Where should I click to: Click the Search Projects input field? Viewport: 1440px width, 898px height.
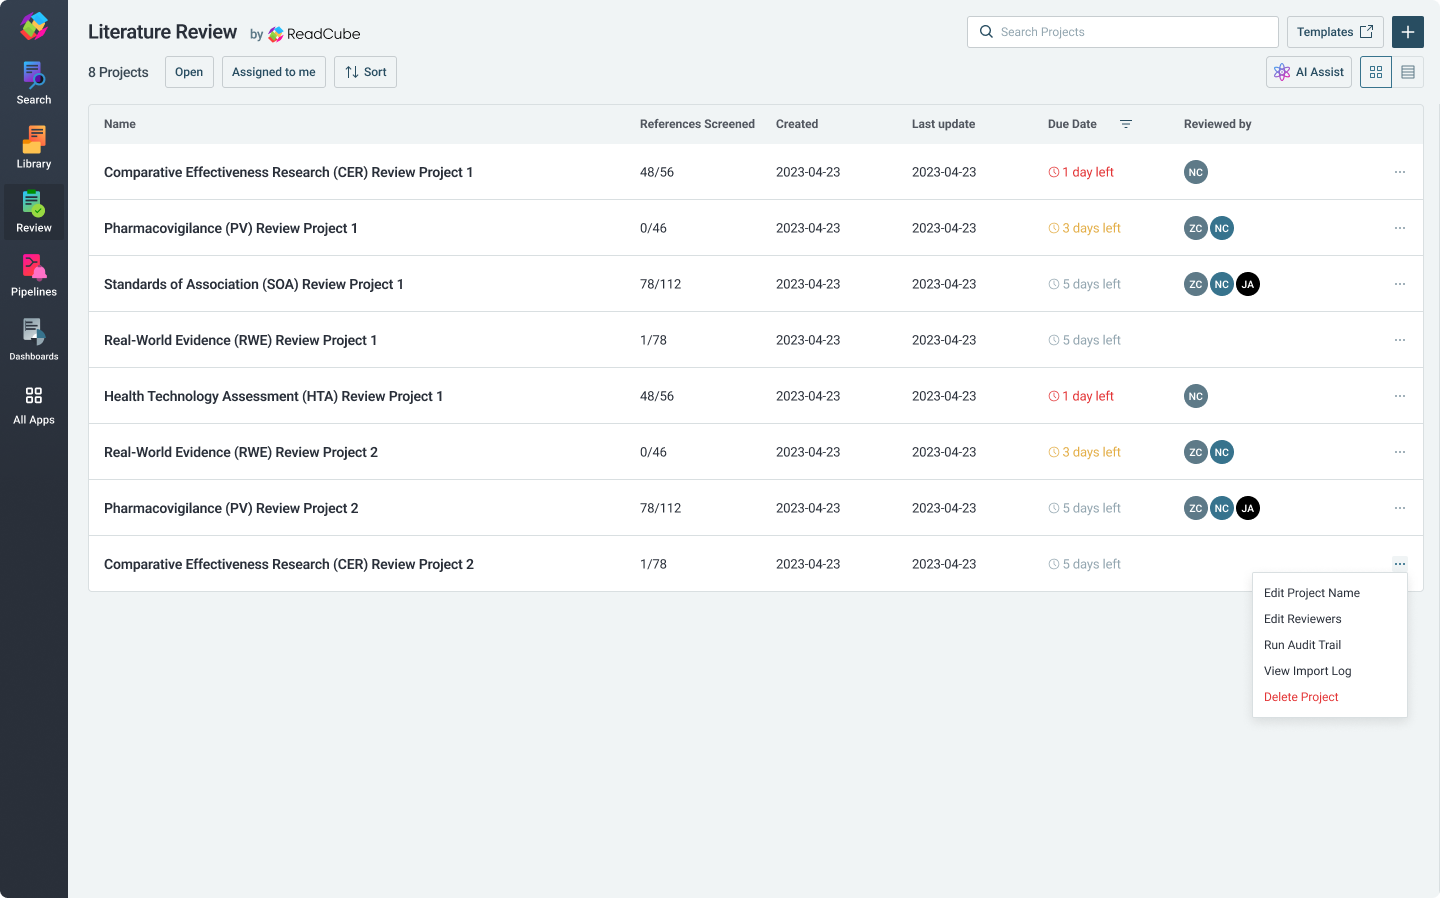1122,32
